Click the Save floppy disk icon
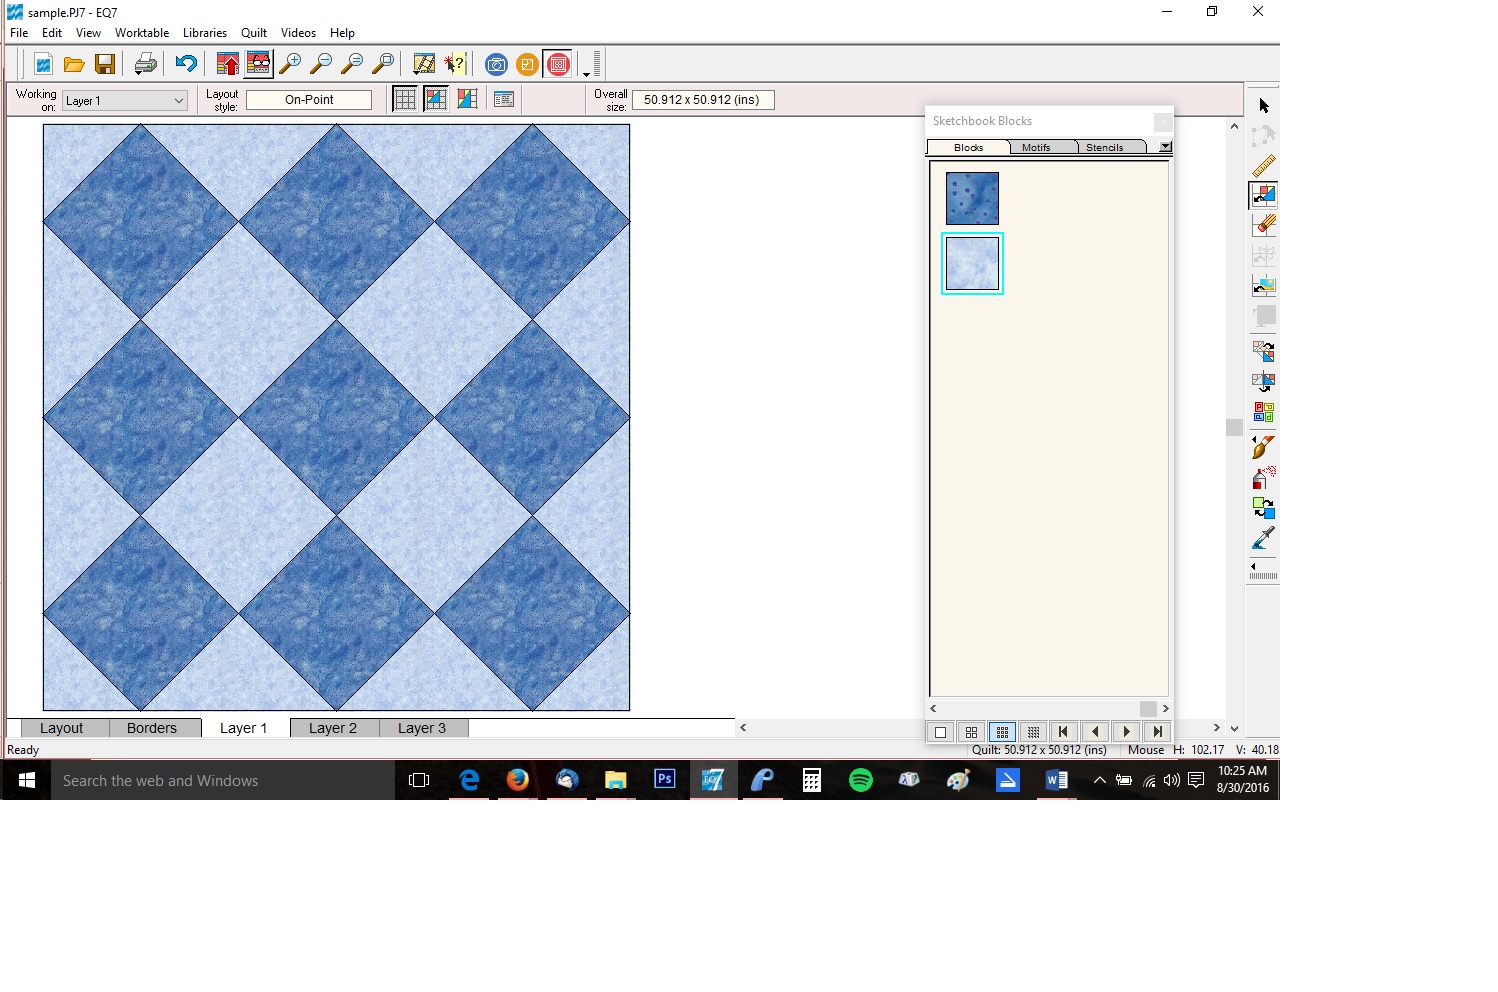The image size is (1498, 992). pyautogui.click(x=105, y=65)
